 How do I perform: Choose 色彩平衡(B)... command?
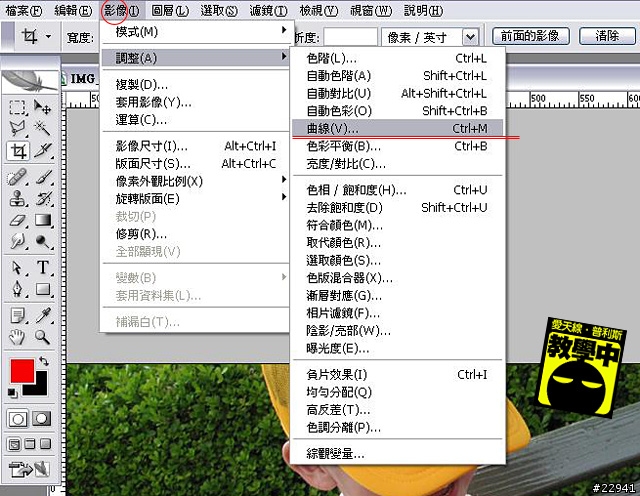coord(398,146)
